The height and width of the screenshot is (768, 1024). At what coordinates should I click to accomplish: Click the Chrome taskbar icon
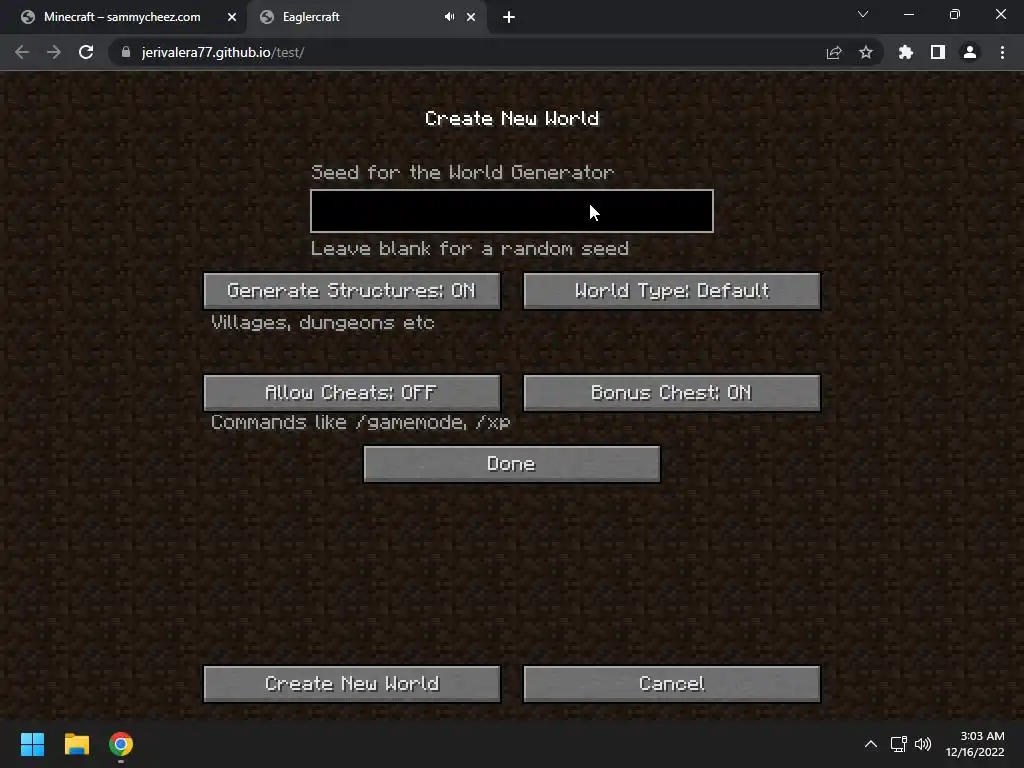[x=121, y=744]
